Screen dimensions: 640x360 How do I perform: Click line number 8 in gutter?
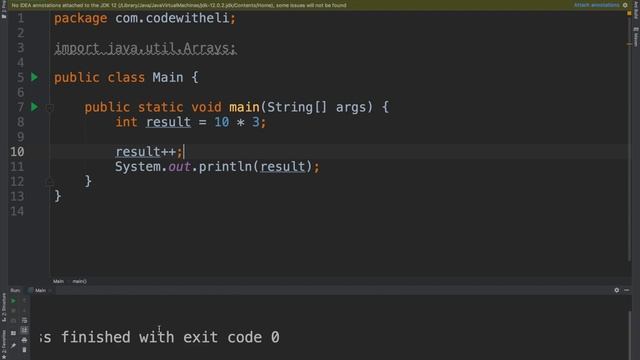20,122
